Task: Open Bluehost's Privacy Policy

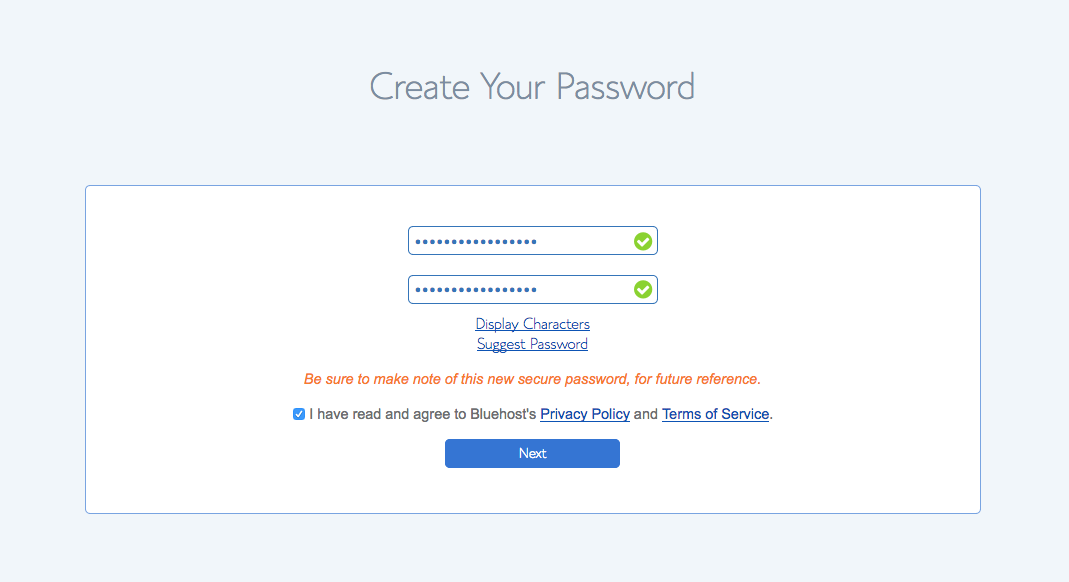Action: (x=585, y=413)
